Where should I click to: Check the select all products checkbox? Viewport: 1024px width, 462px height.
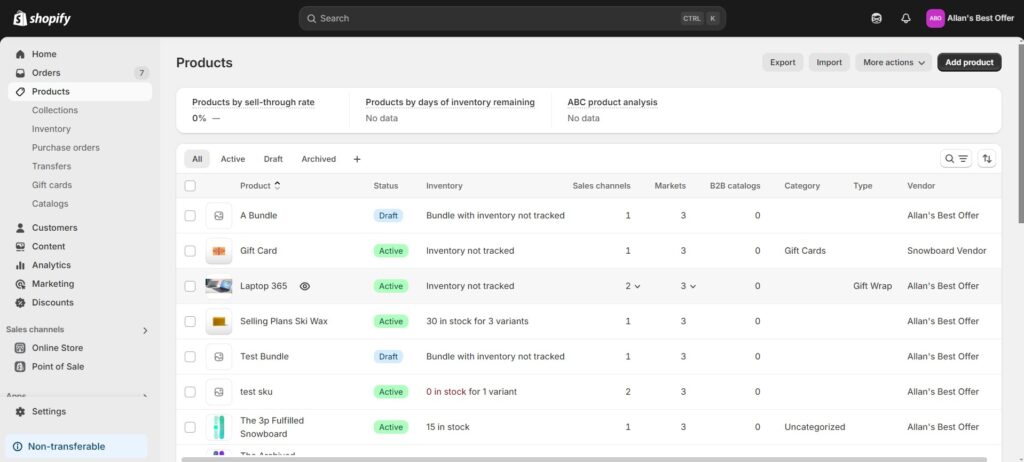[x=190, y=186]
